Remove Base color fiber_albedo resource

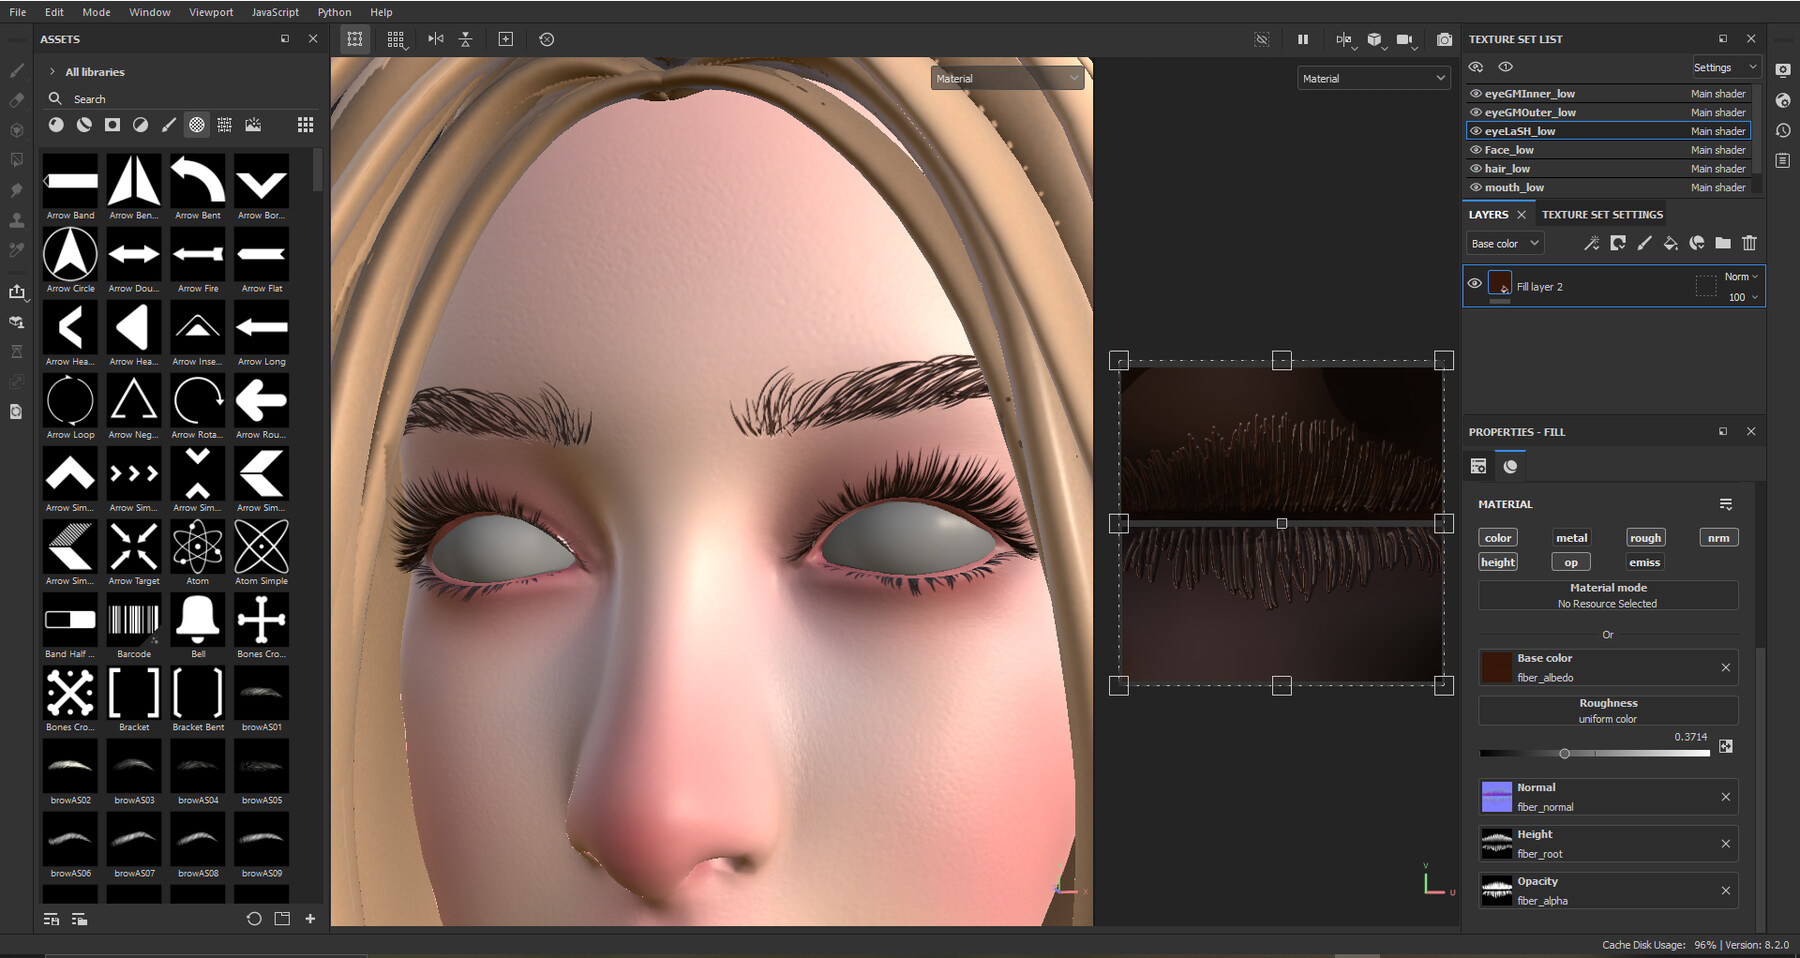point(1725,667)
